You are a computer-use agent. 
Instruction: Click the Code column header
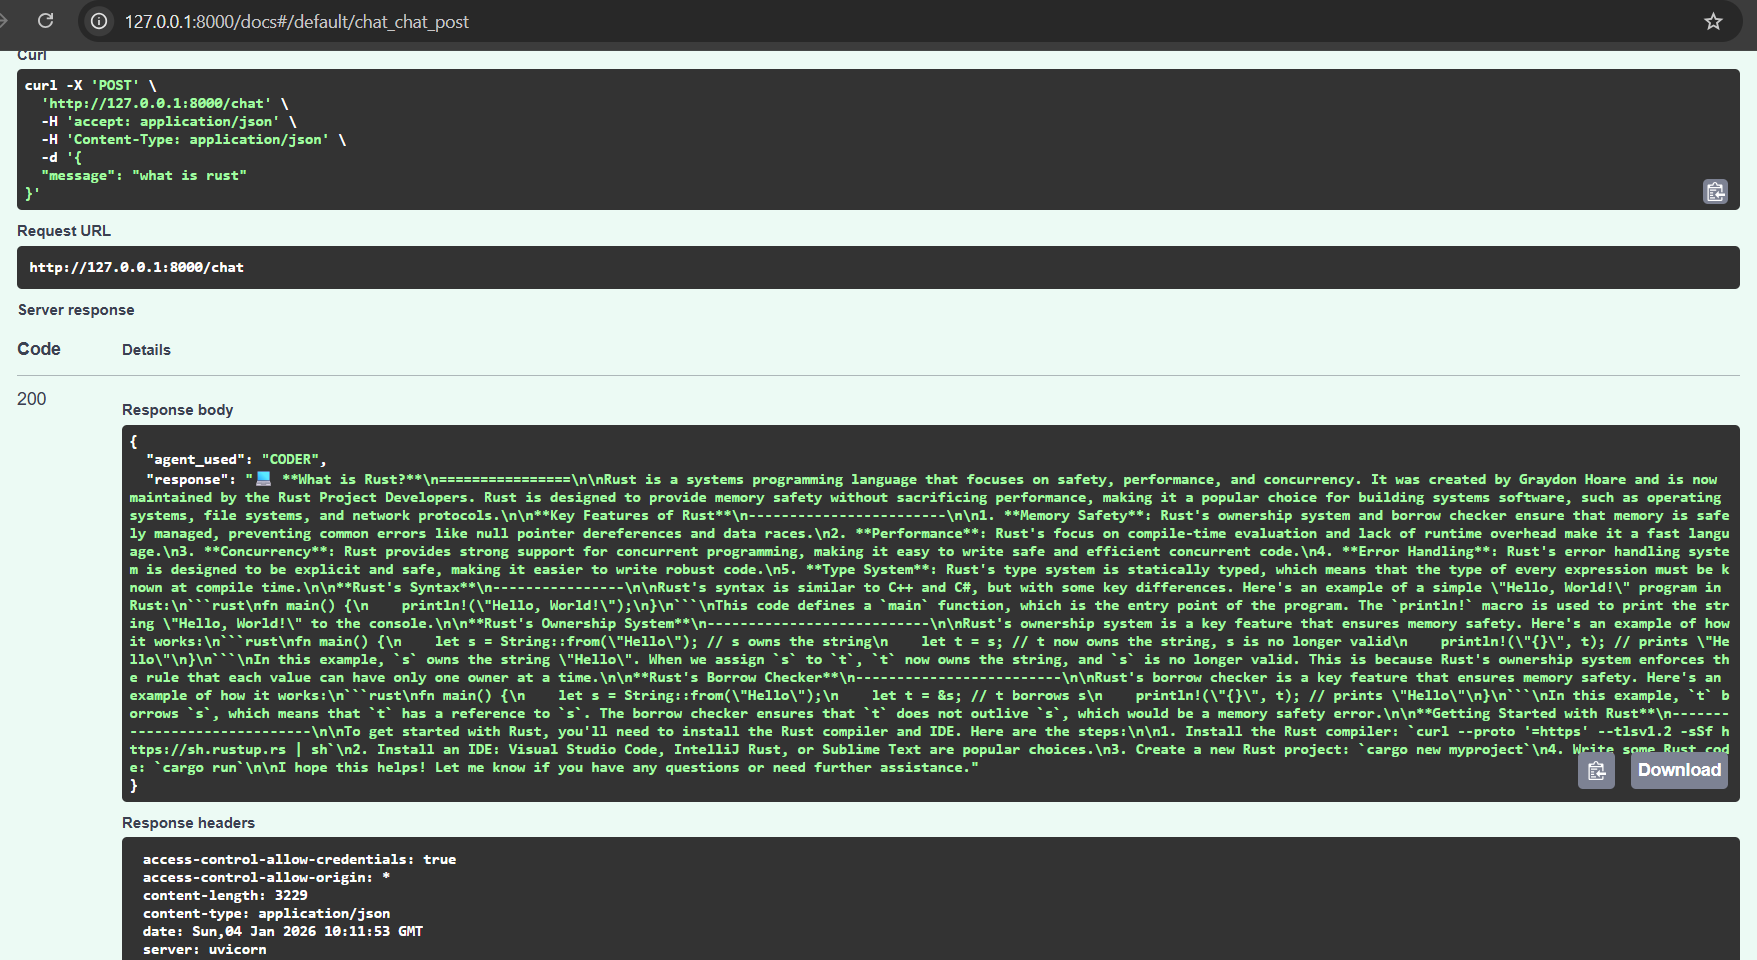point(39,349)
